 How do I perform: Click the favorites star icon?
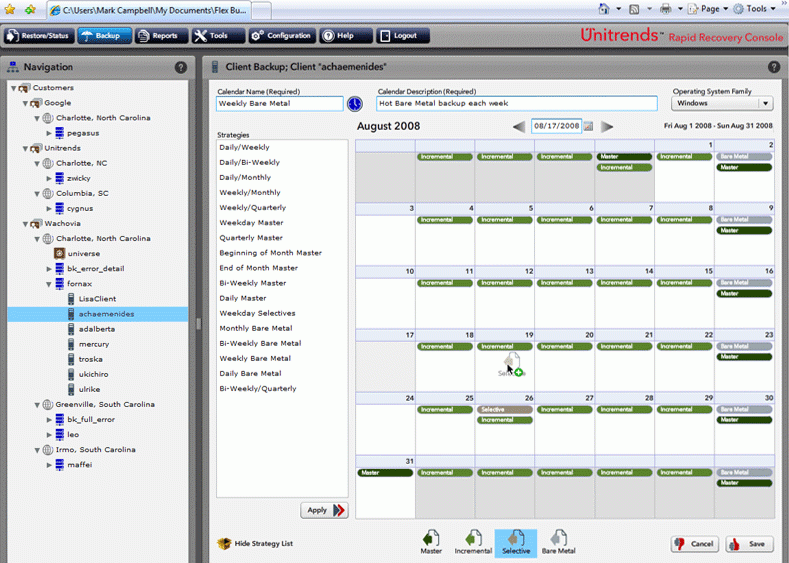click(x=10, y=9)
